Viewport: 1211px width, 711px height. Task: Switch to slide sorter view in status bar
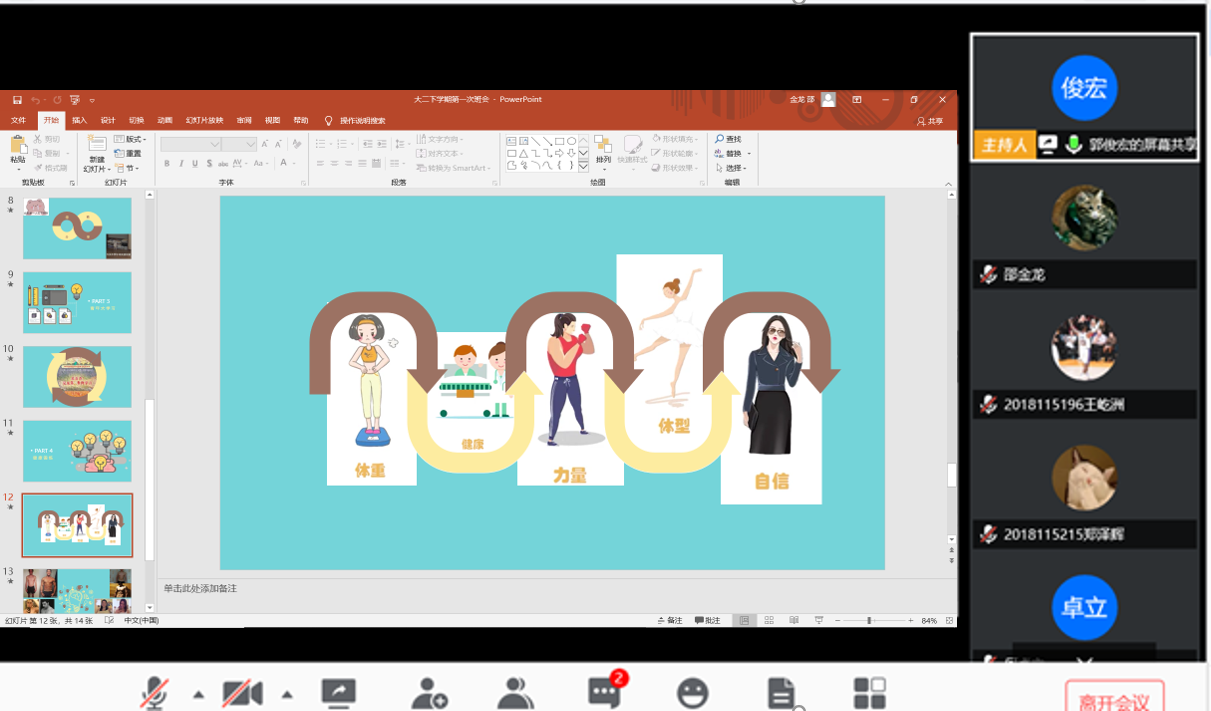(x=769, y=621)
